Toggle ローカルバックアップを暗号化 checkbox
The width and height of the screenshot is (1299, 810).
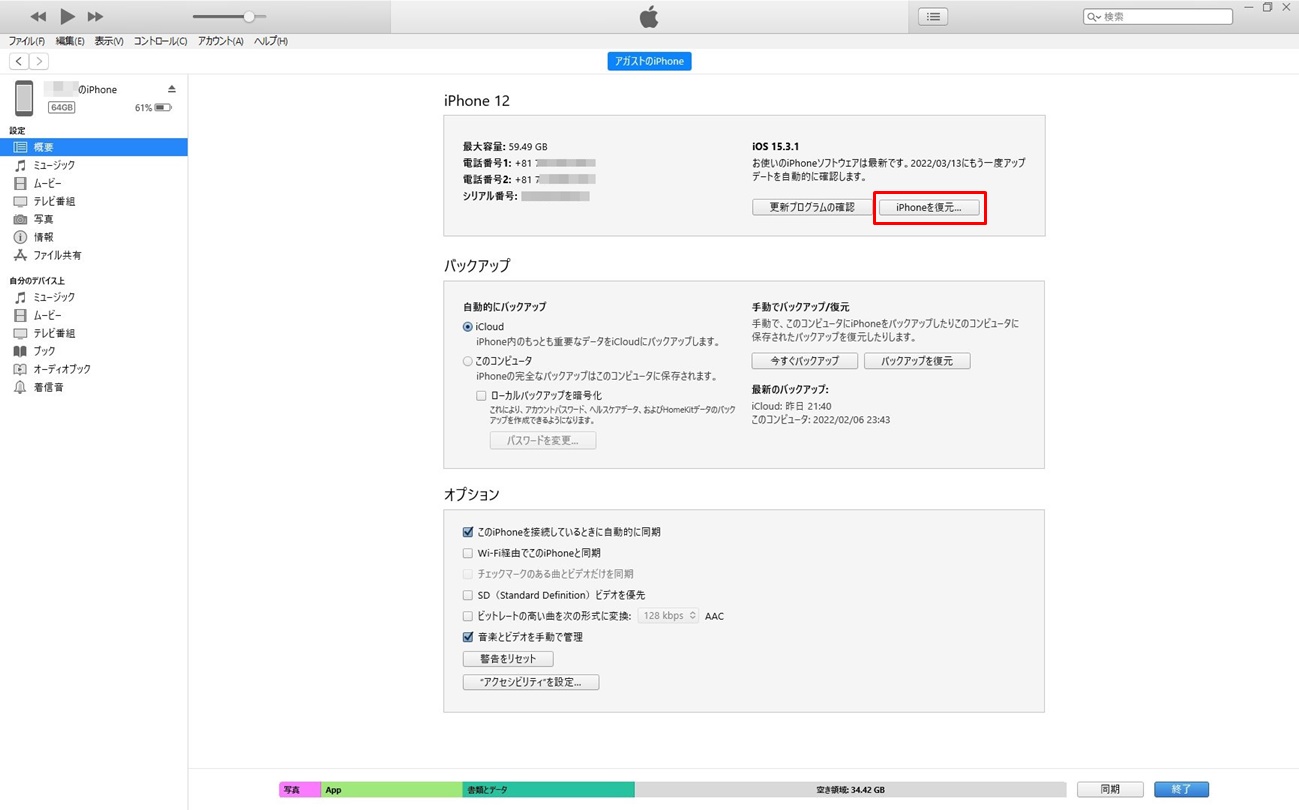[481, 396]
